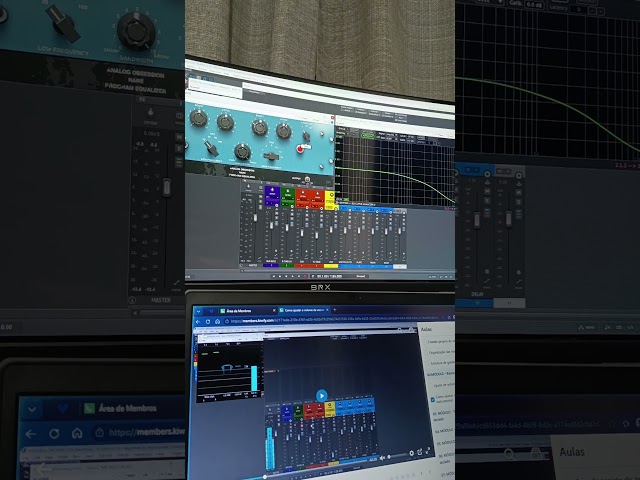Toggle the red power light on the equalizer plugin
640x480 pixels.
click(300, 149)
